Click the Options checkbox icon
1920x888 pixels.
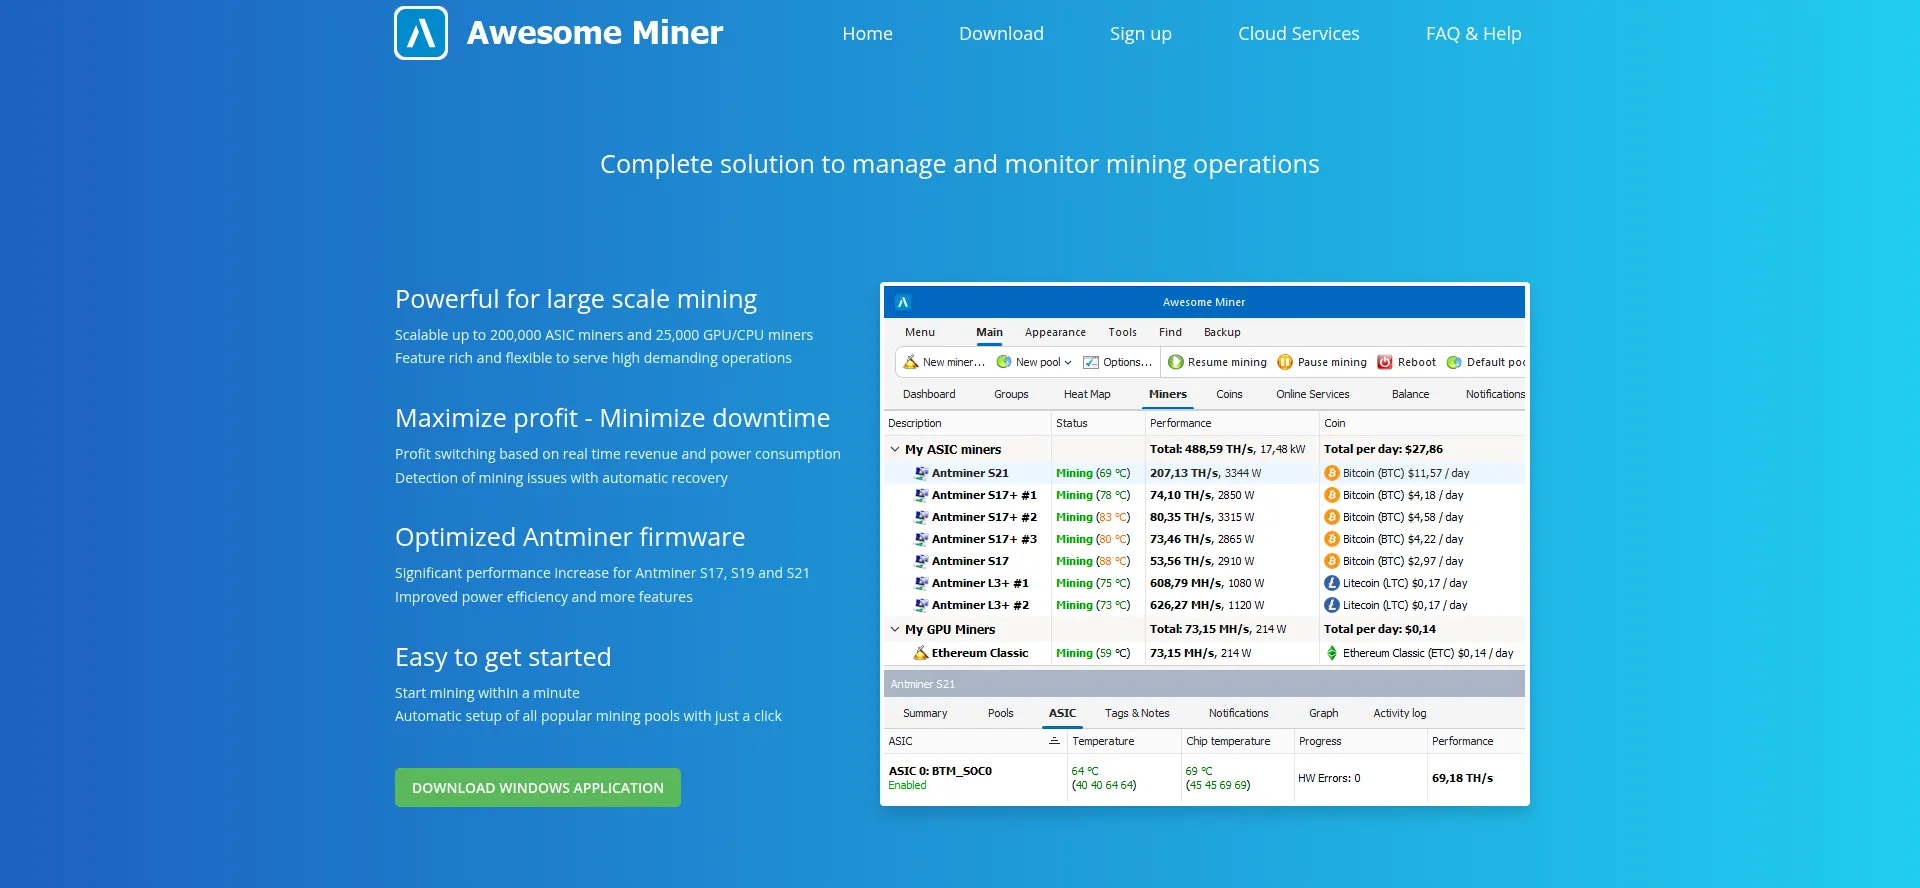tap(1092, 362)
